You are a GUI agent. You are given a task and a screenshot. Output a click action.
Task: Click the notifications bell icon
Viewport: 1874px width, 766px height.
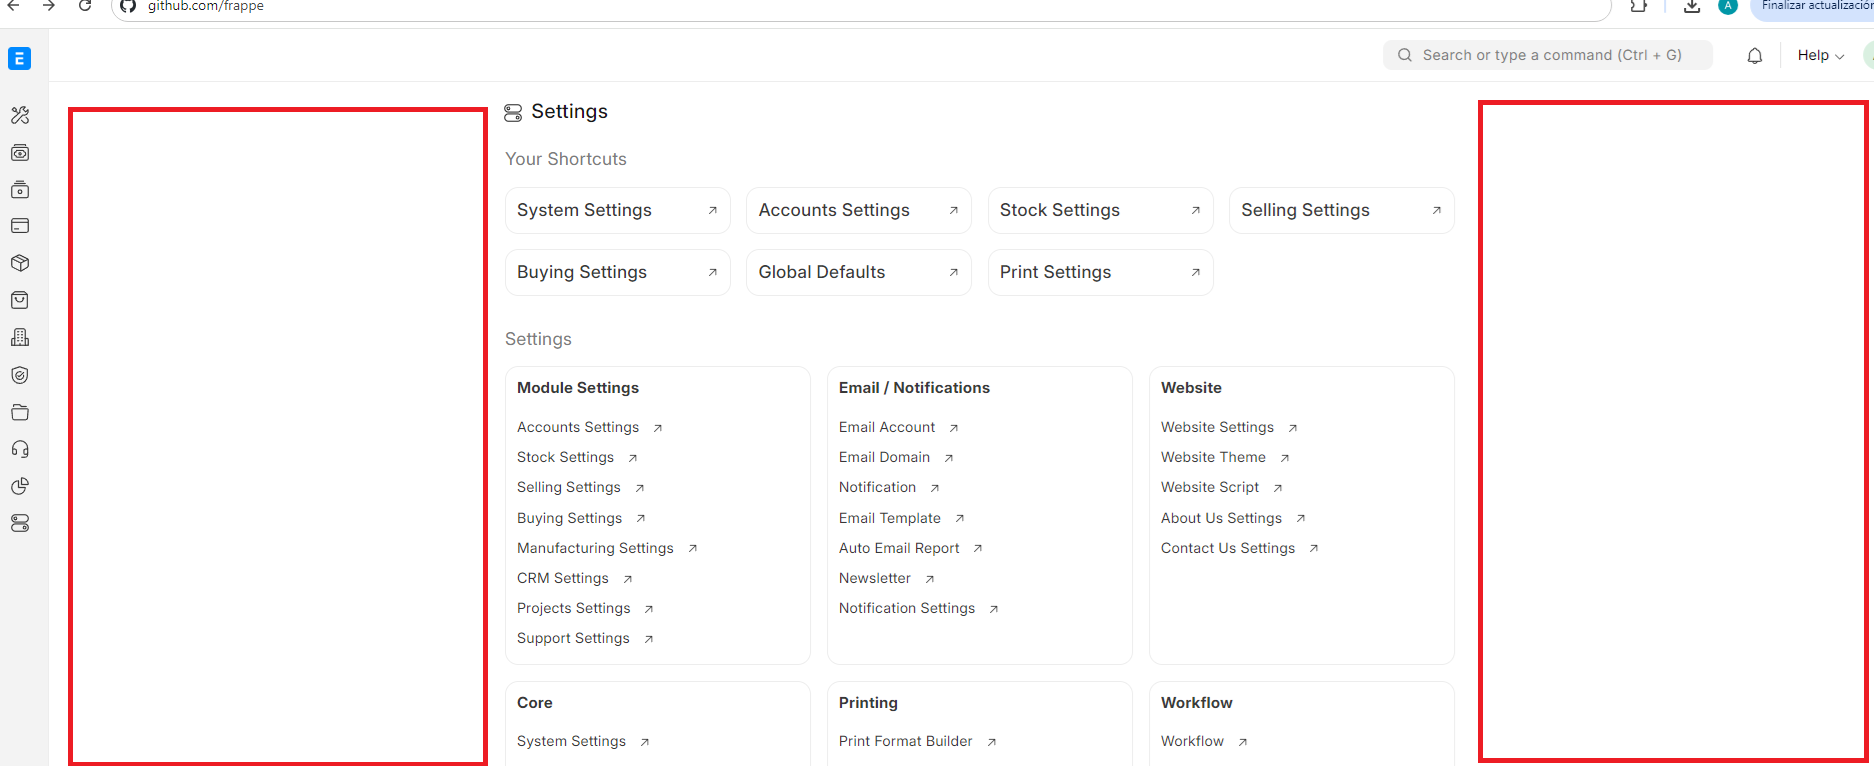(x=1755, y=56)
